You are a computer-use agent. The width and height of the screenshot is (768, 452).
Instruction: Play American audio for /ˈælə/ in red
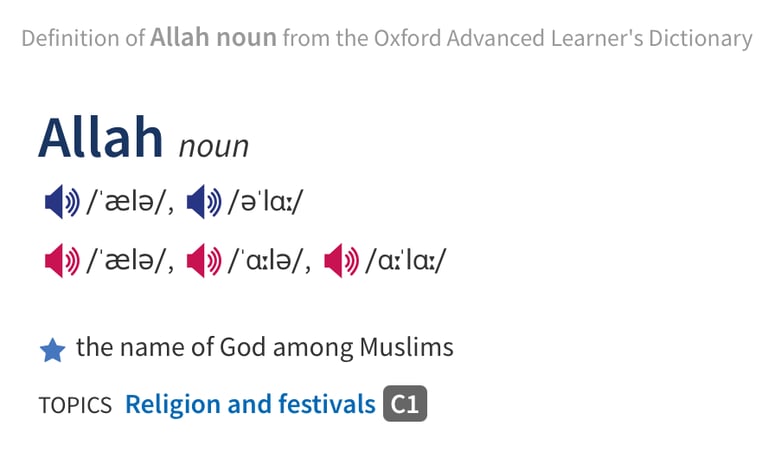click(x=62, y=261)
